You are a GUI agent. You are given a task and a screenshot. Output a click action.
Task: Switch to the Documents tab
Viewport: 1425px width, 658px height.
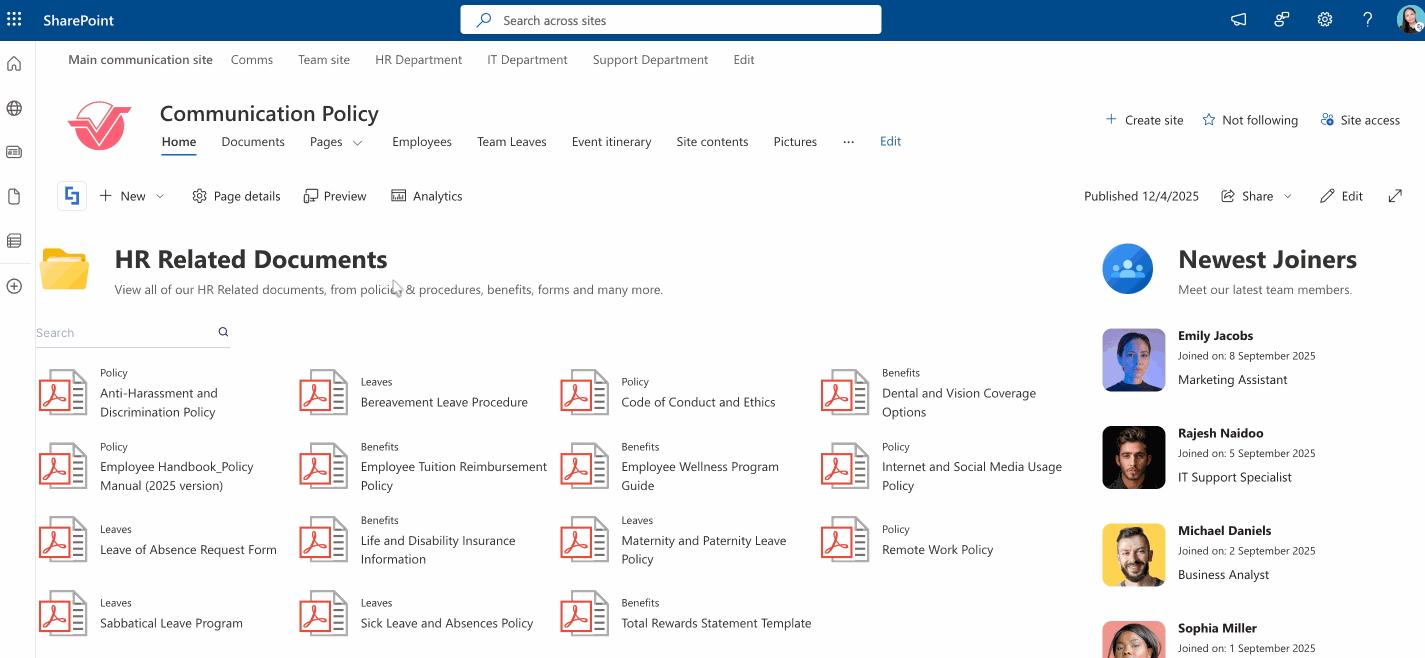coord(252,141)
